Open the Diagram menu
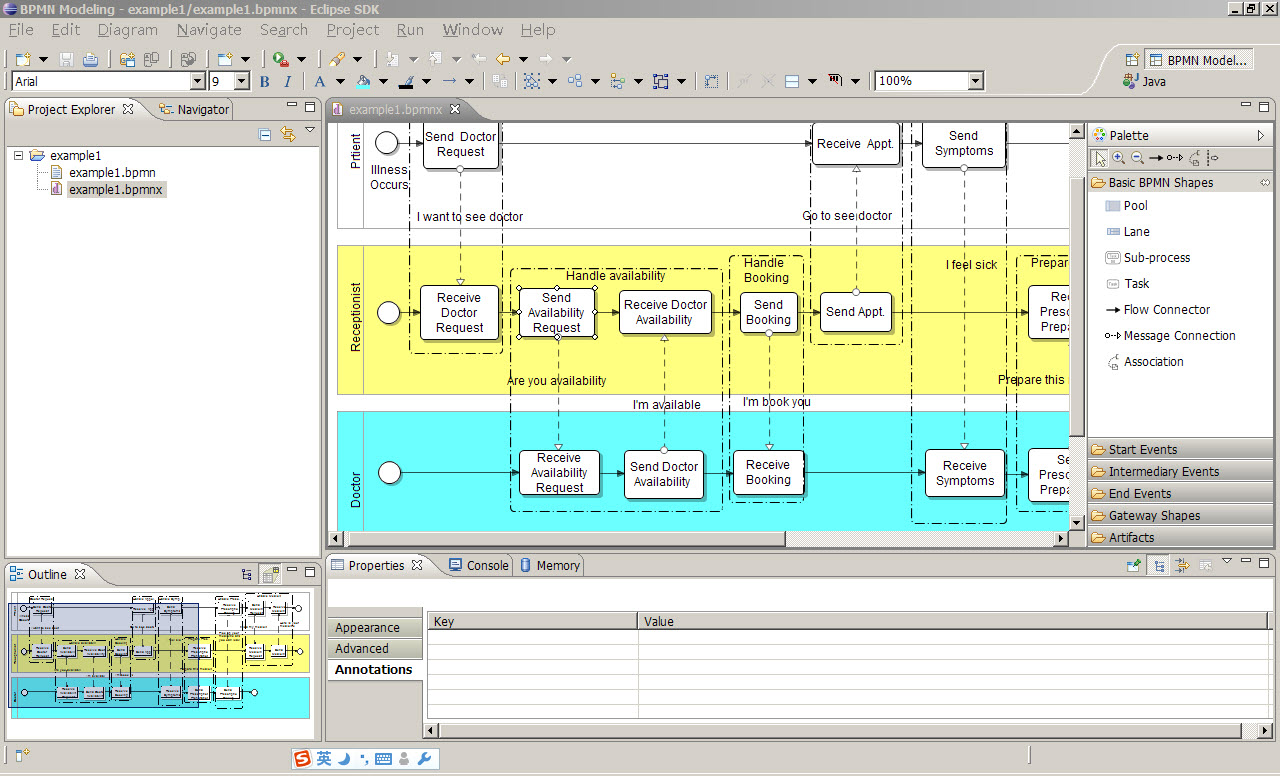Viewport: 1280px width, 776px height. pyautogui.click(x=127, y=30)
